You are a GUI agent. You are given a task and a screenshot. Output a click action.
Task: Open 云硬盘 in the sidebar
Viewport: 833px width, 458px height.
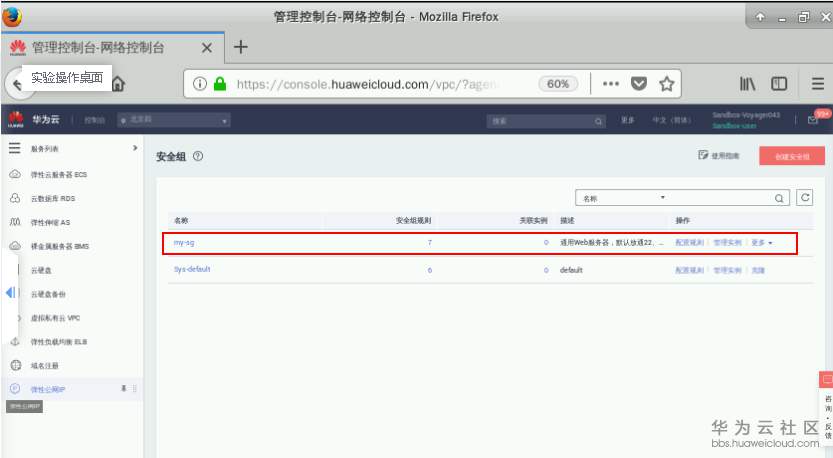(x=41, y=270)
